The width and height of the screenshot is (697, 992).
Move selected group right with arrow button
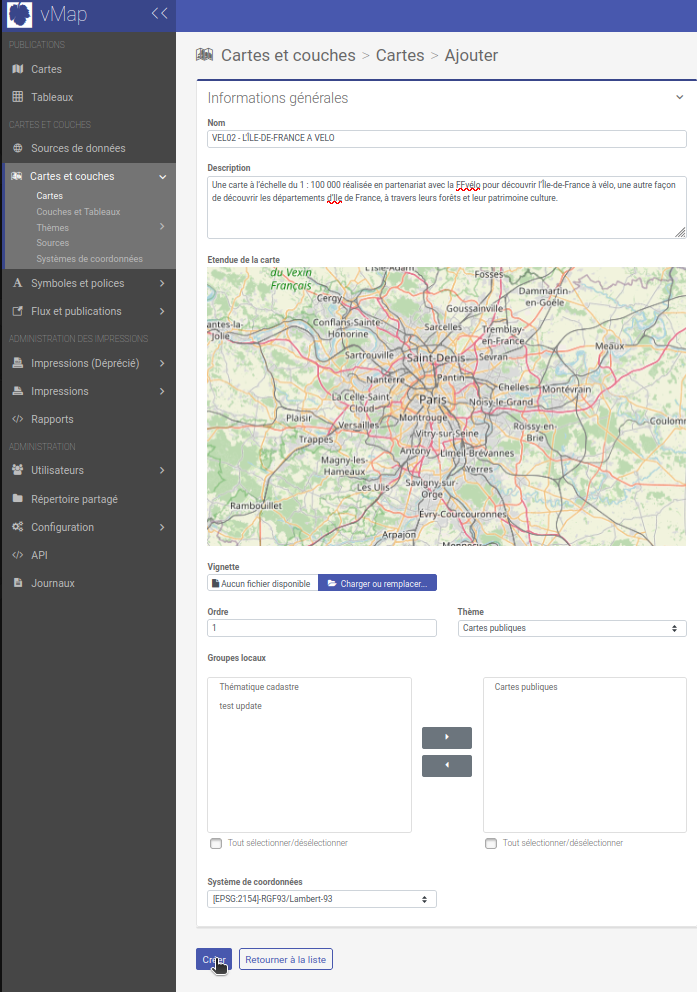[x=446, y=738]
